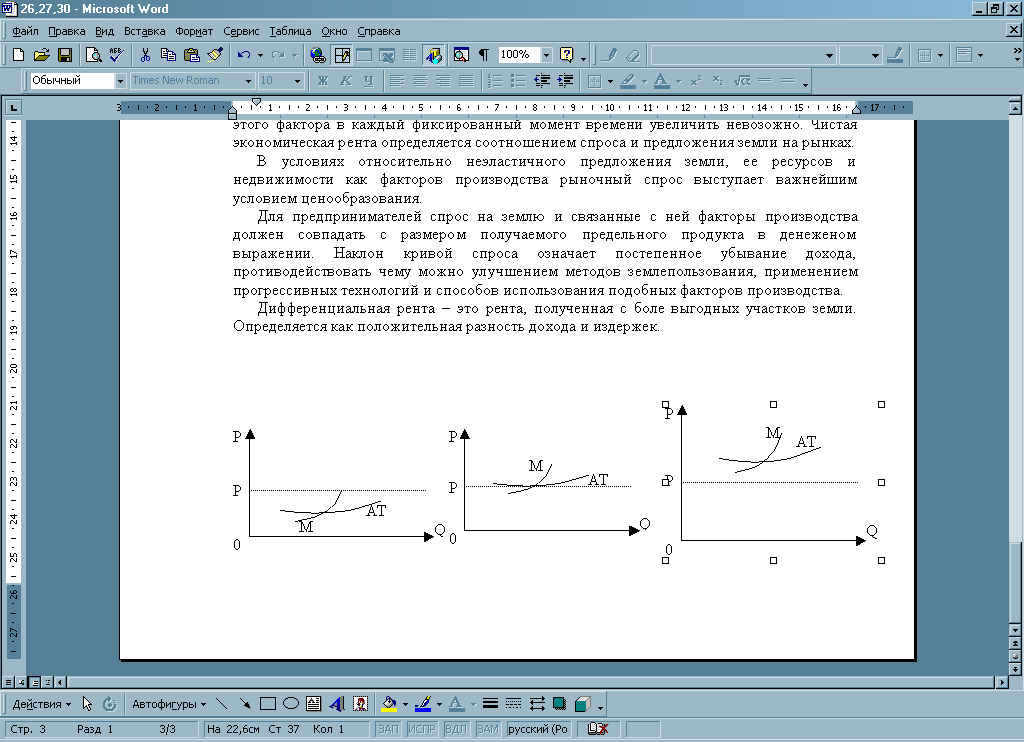Align text left
Image resolution: width=1024 pixels, height=742 pixels.
pos(397,81)
